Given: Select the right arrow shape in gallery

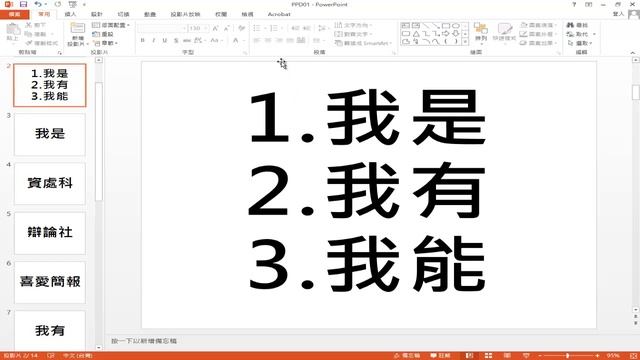Looking at the screenshot, I should point(446,33).
